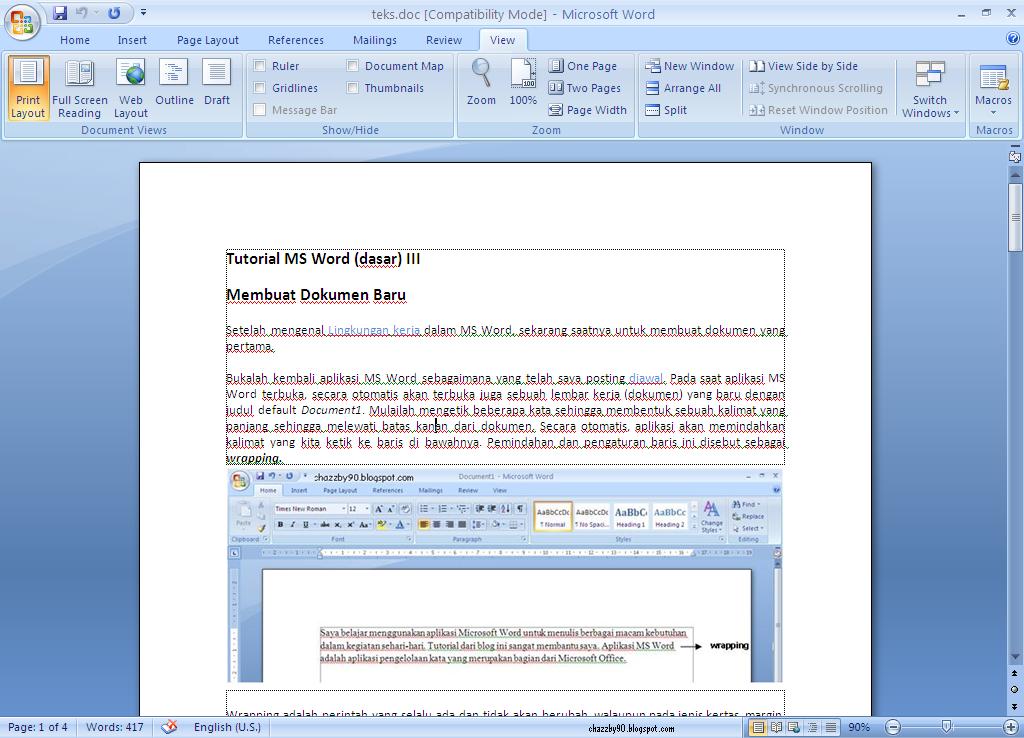Open the Mailings tab
The width and height of the screenshot is (1024, 738).
pyautogui.click(x=375, y=40)
